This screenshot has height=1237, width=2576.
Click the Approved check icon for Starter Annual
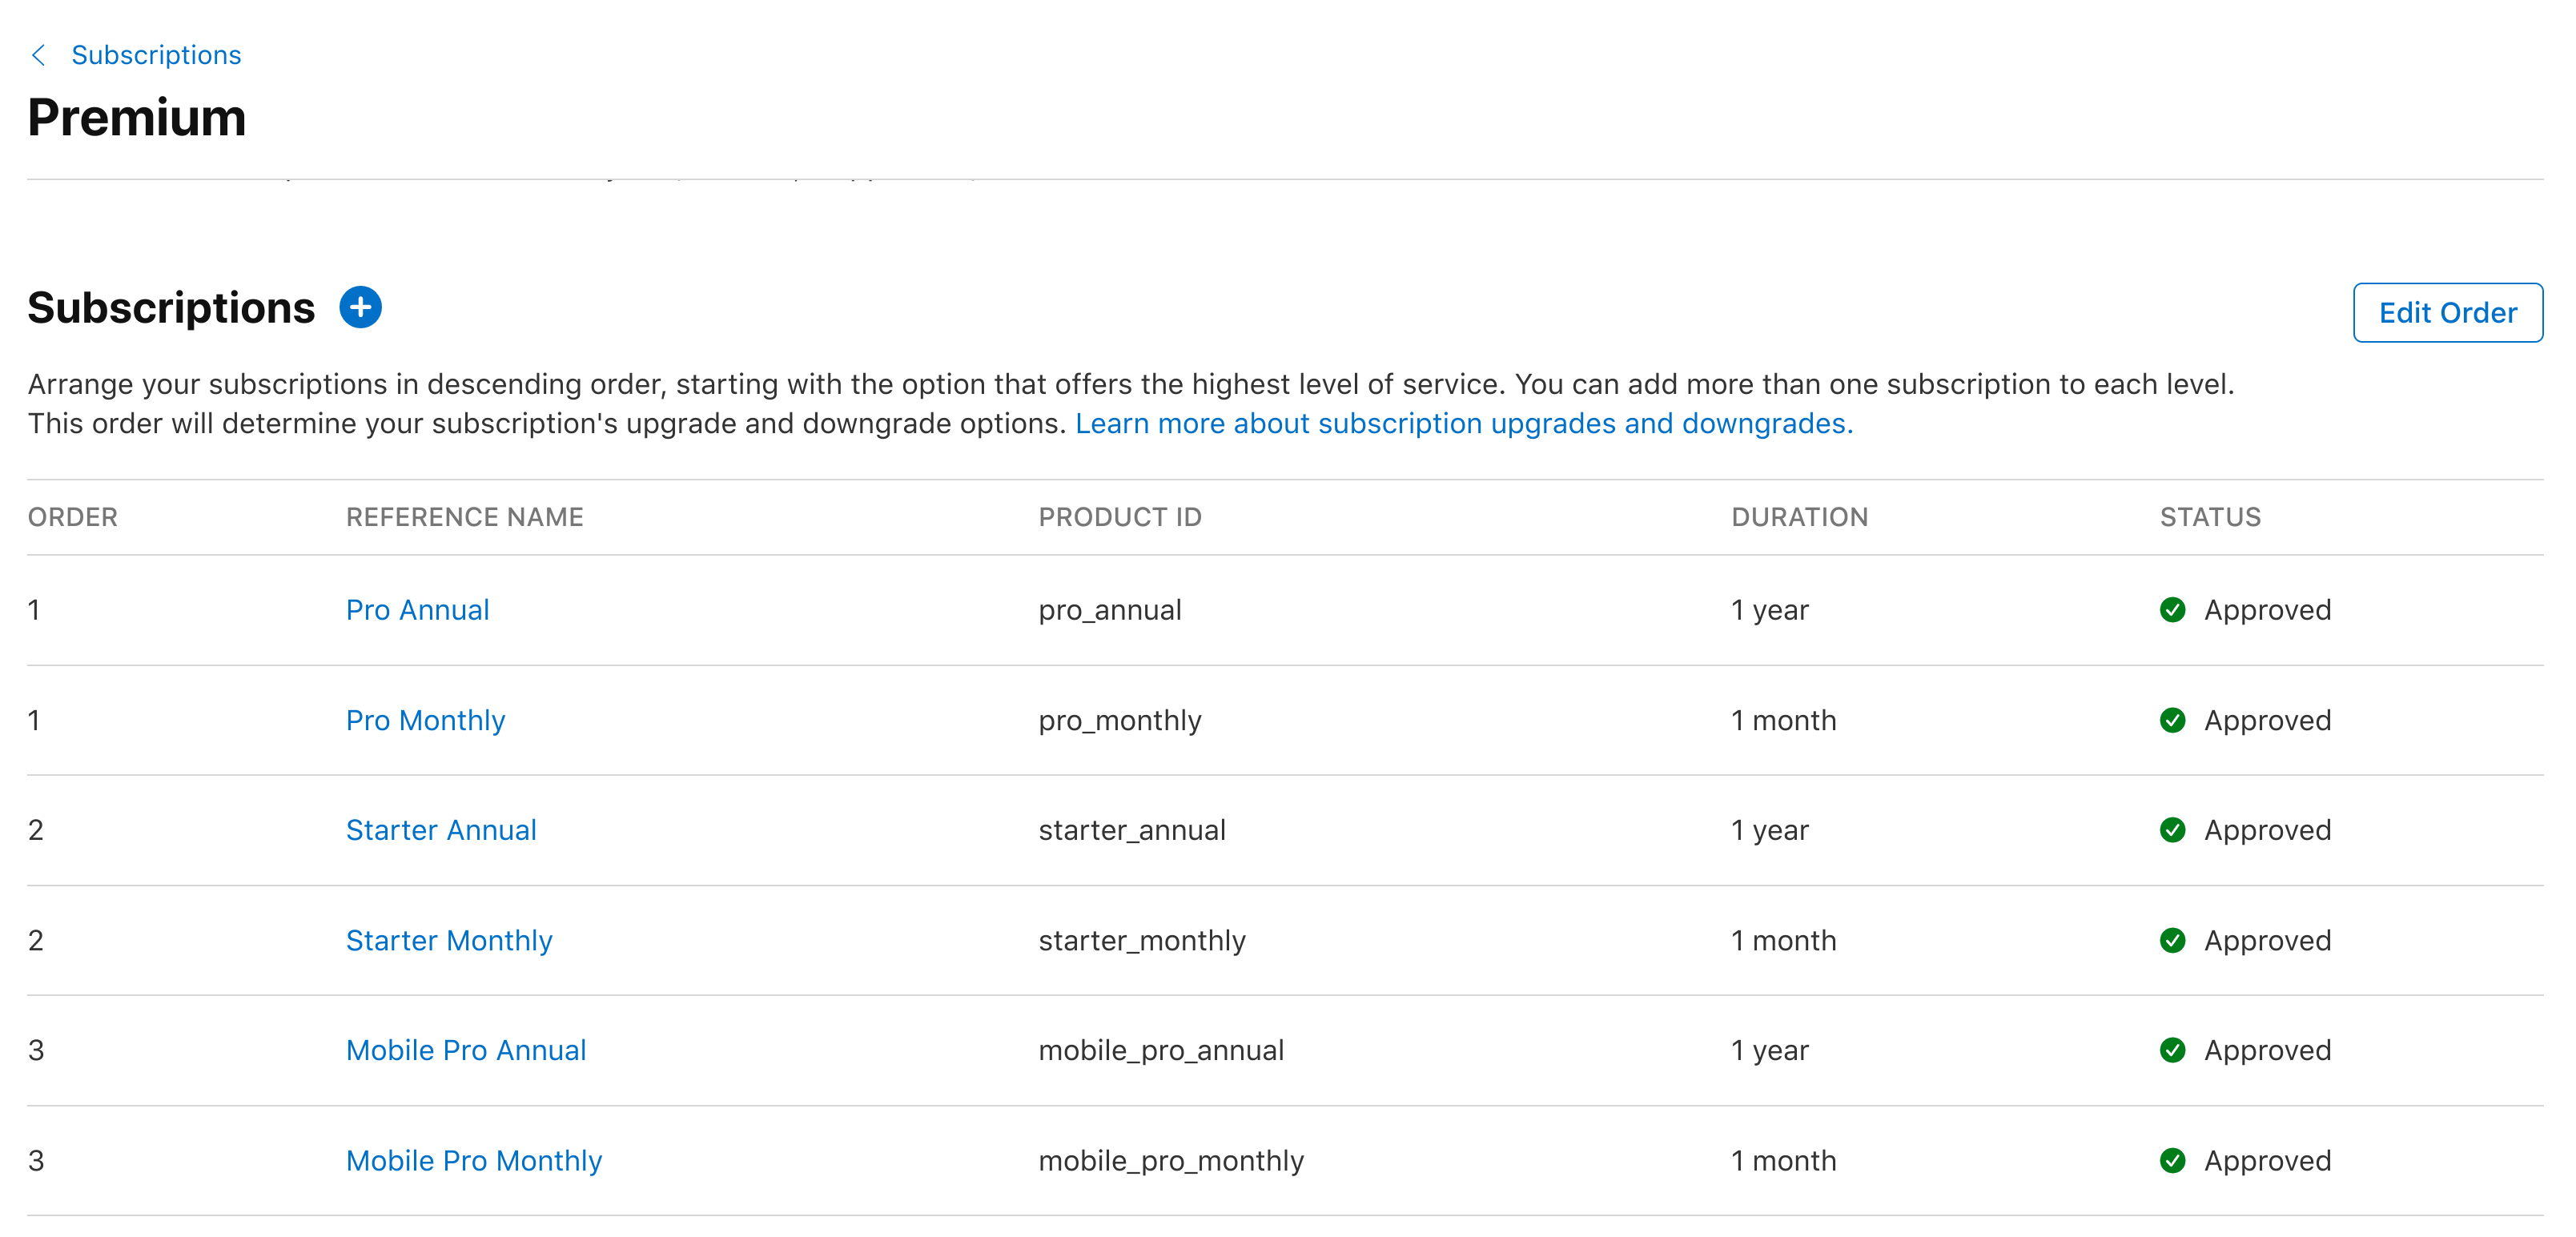pyautogui.click(x=2172, y=830)
